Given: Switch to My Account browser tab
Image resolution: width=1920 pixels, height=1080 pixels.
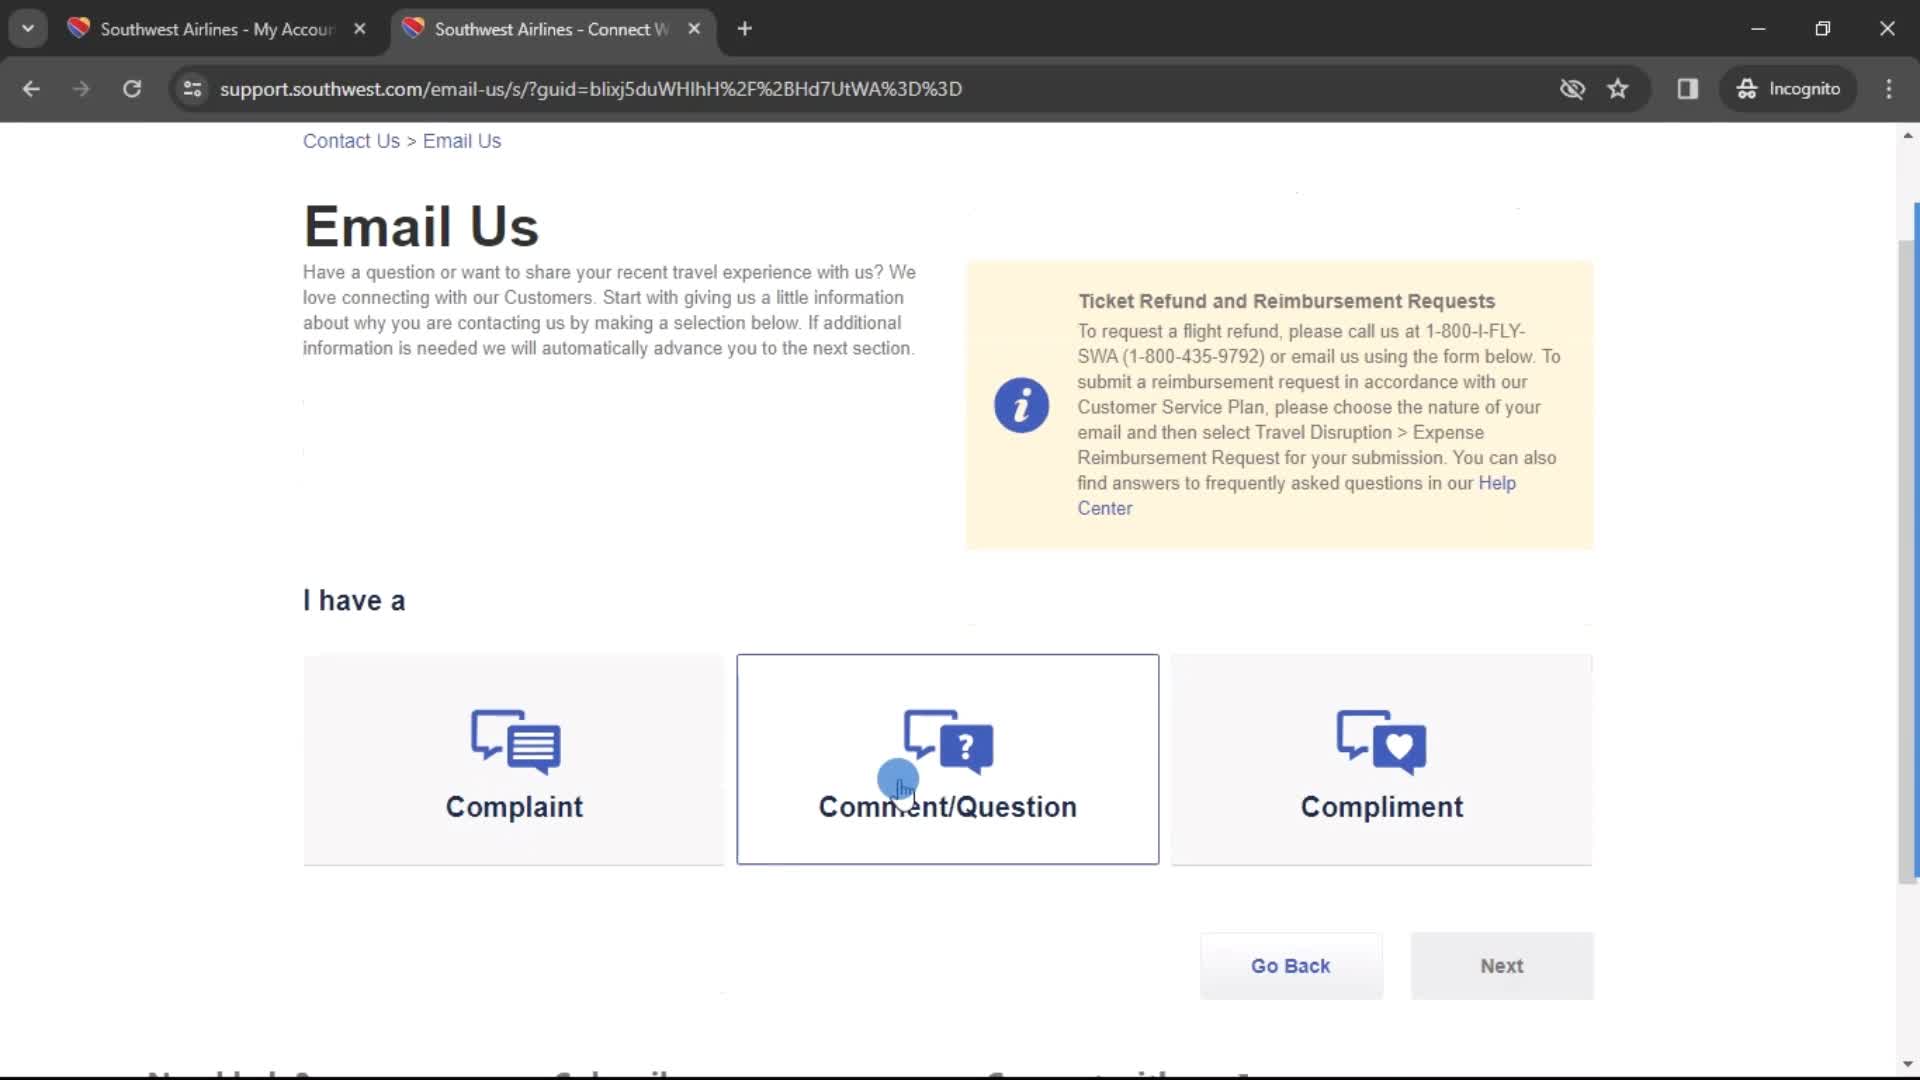Looking at the screenshot, I should [x=215, y=29].
